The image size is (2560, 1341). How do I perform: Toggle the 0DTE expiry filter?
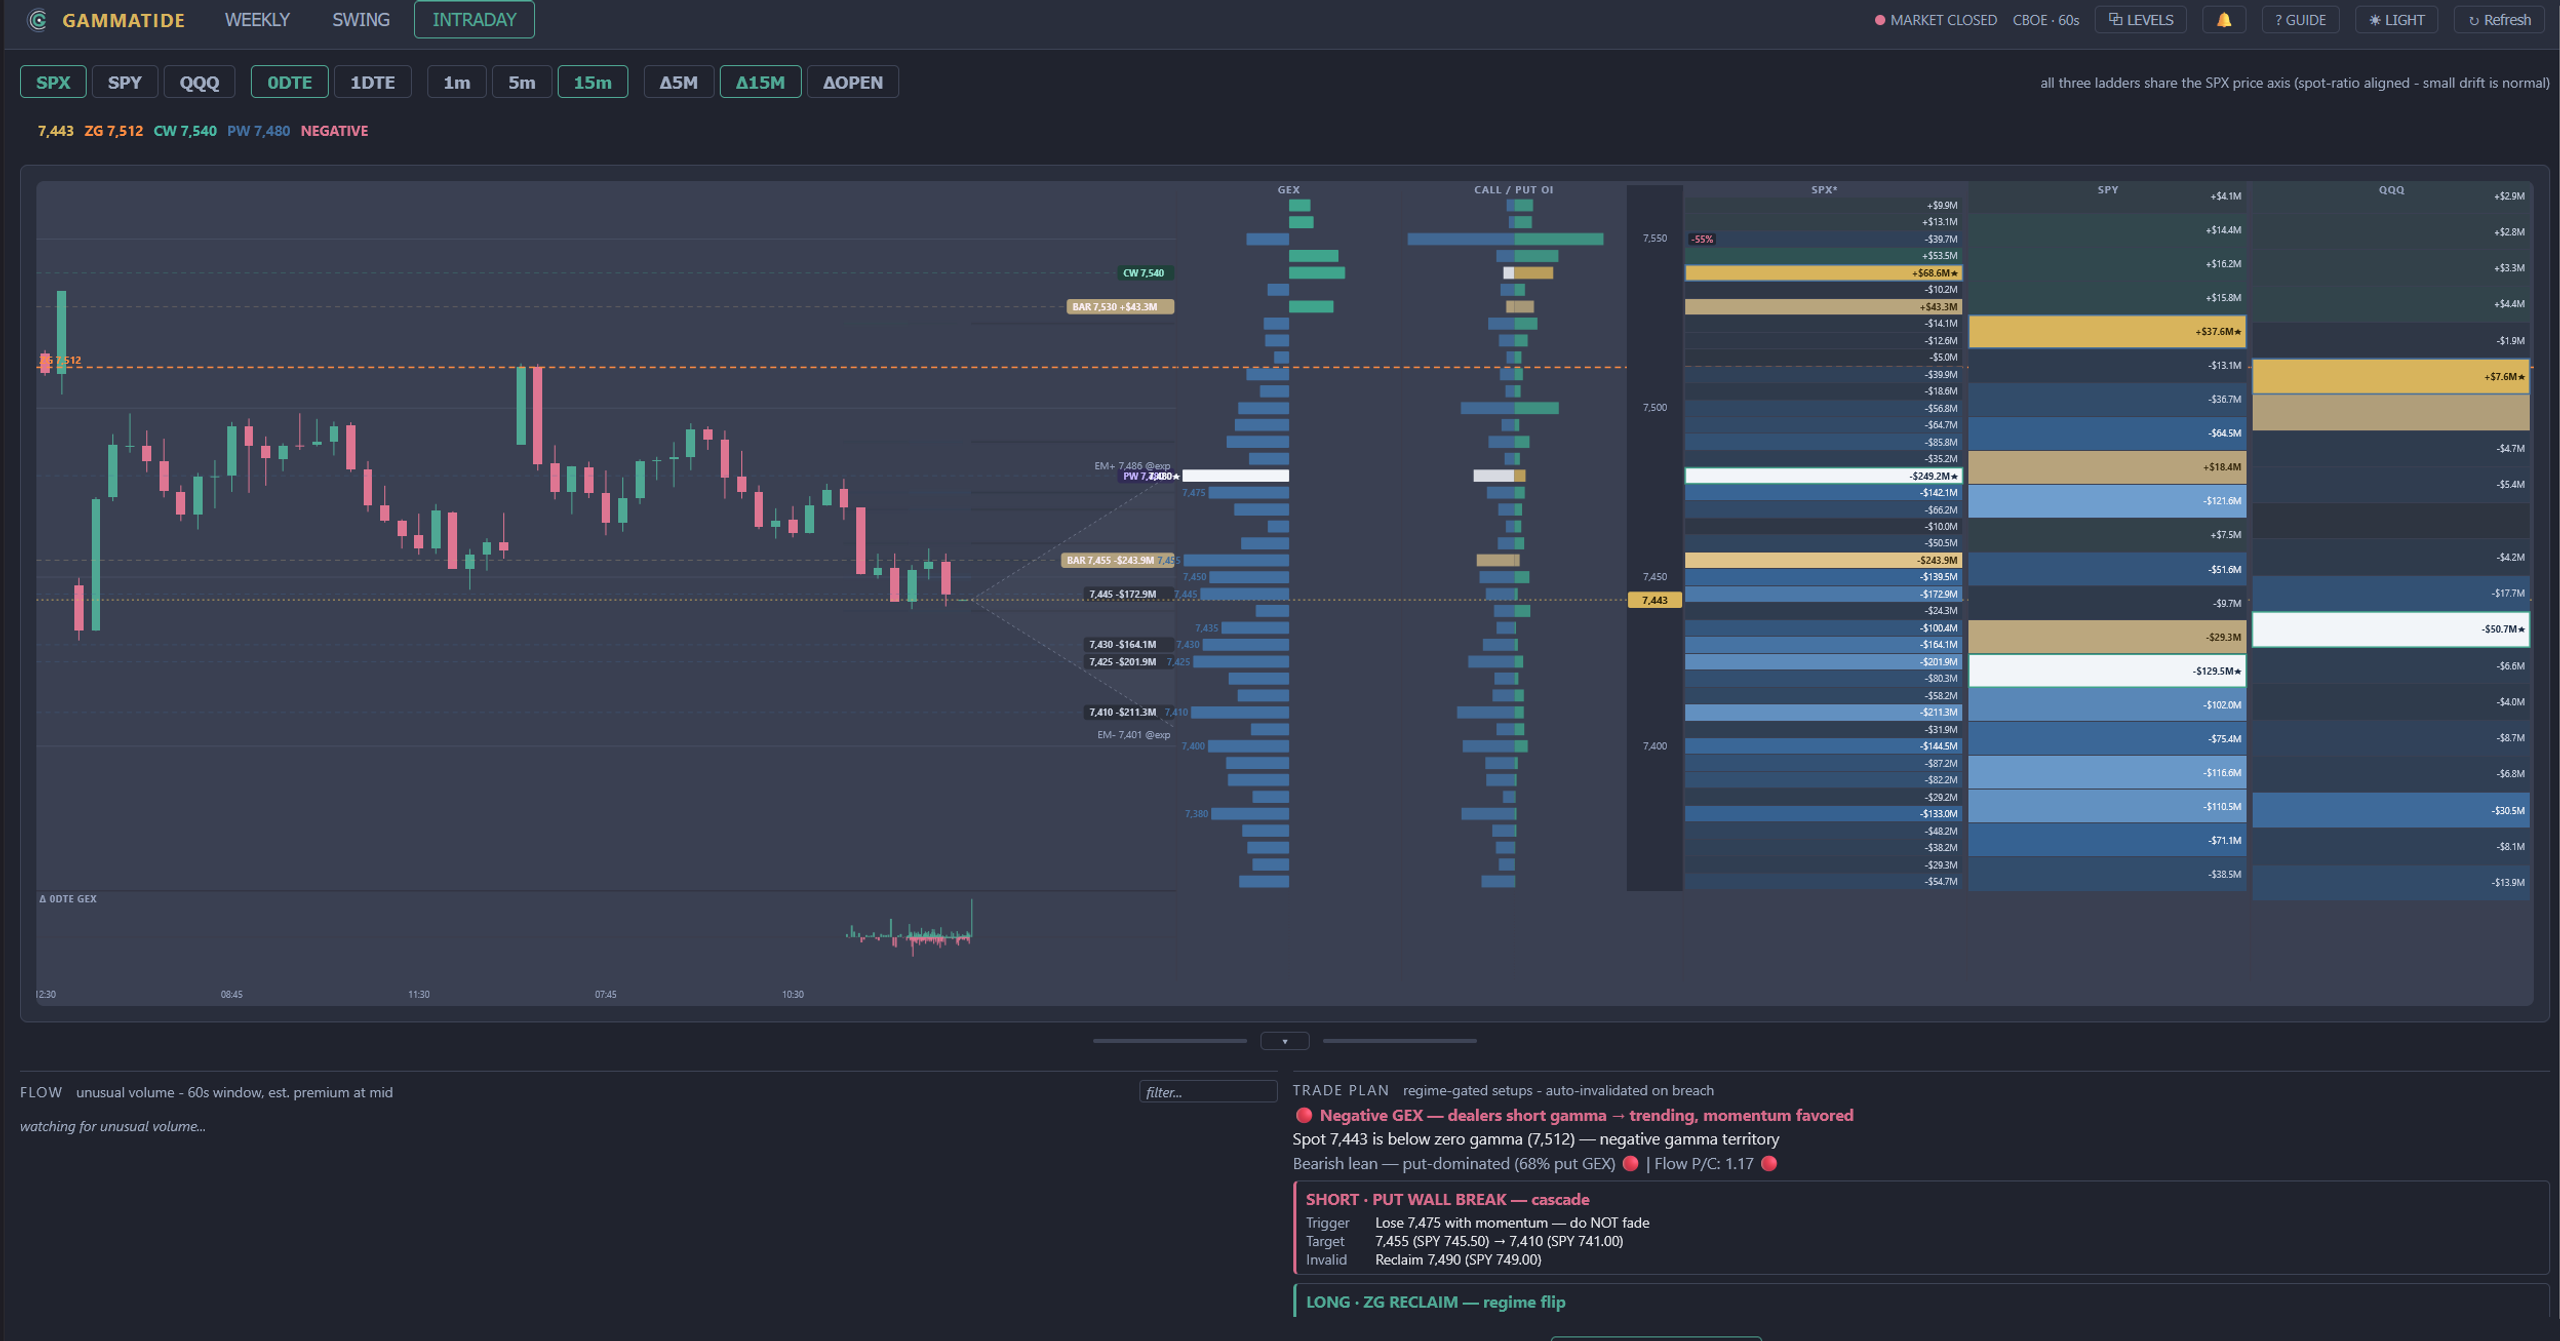pyautogui.click(x=289, y=82)
